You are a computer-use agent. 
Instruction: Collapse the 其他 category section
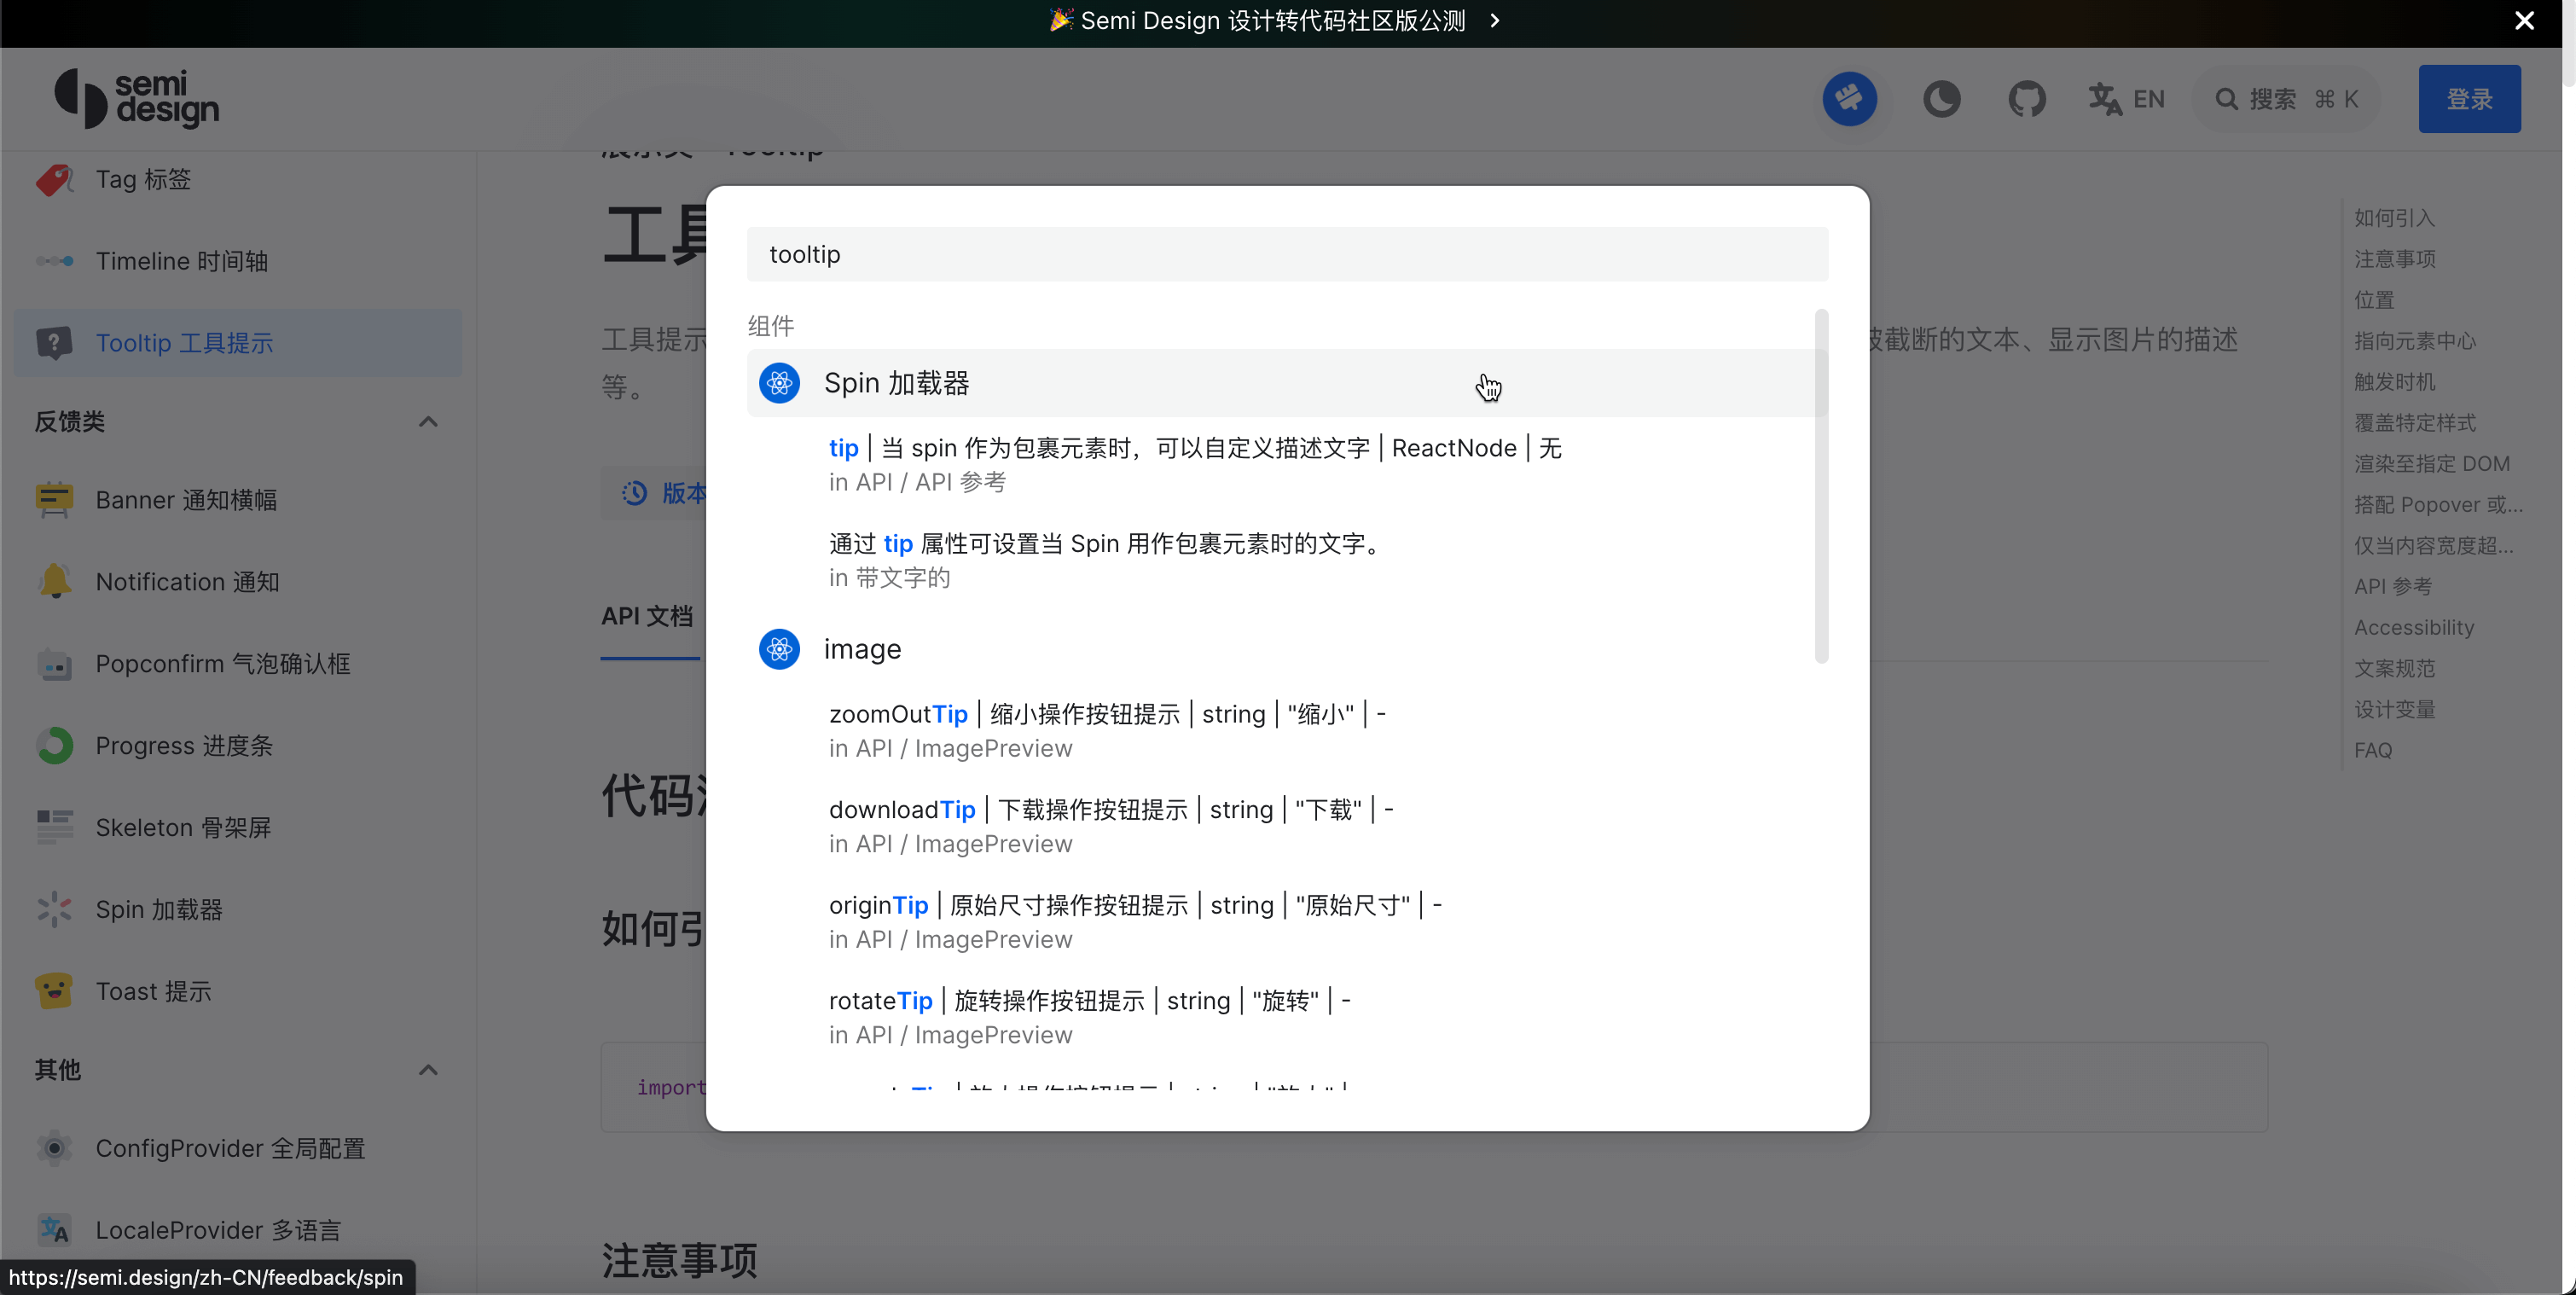[428, 1069]
